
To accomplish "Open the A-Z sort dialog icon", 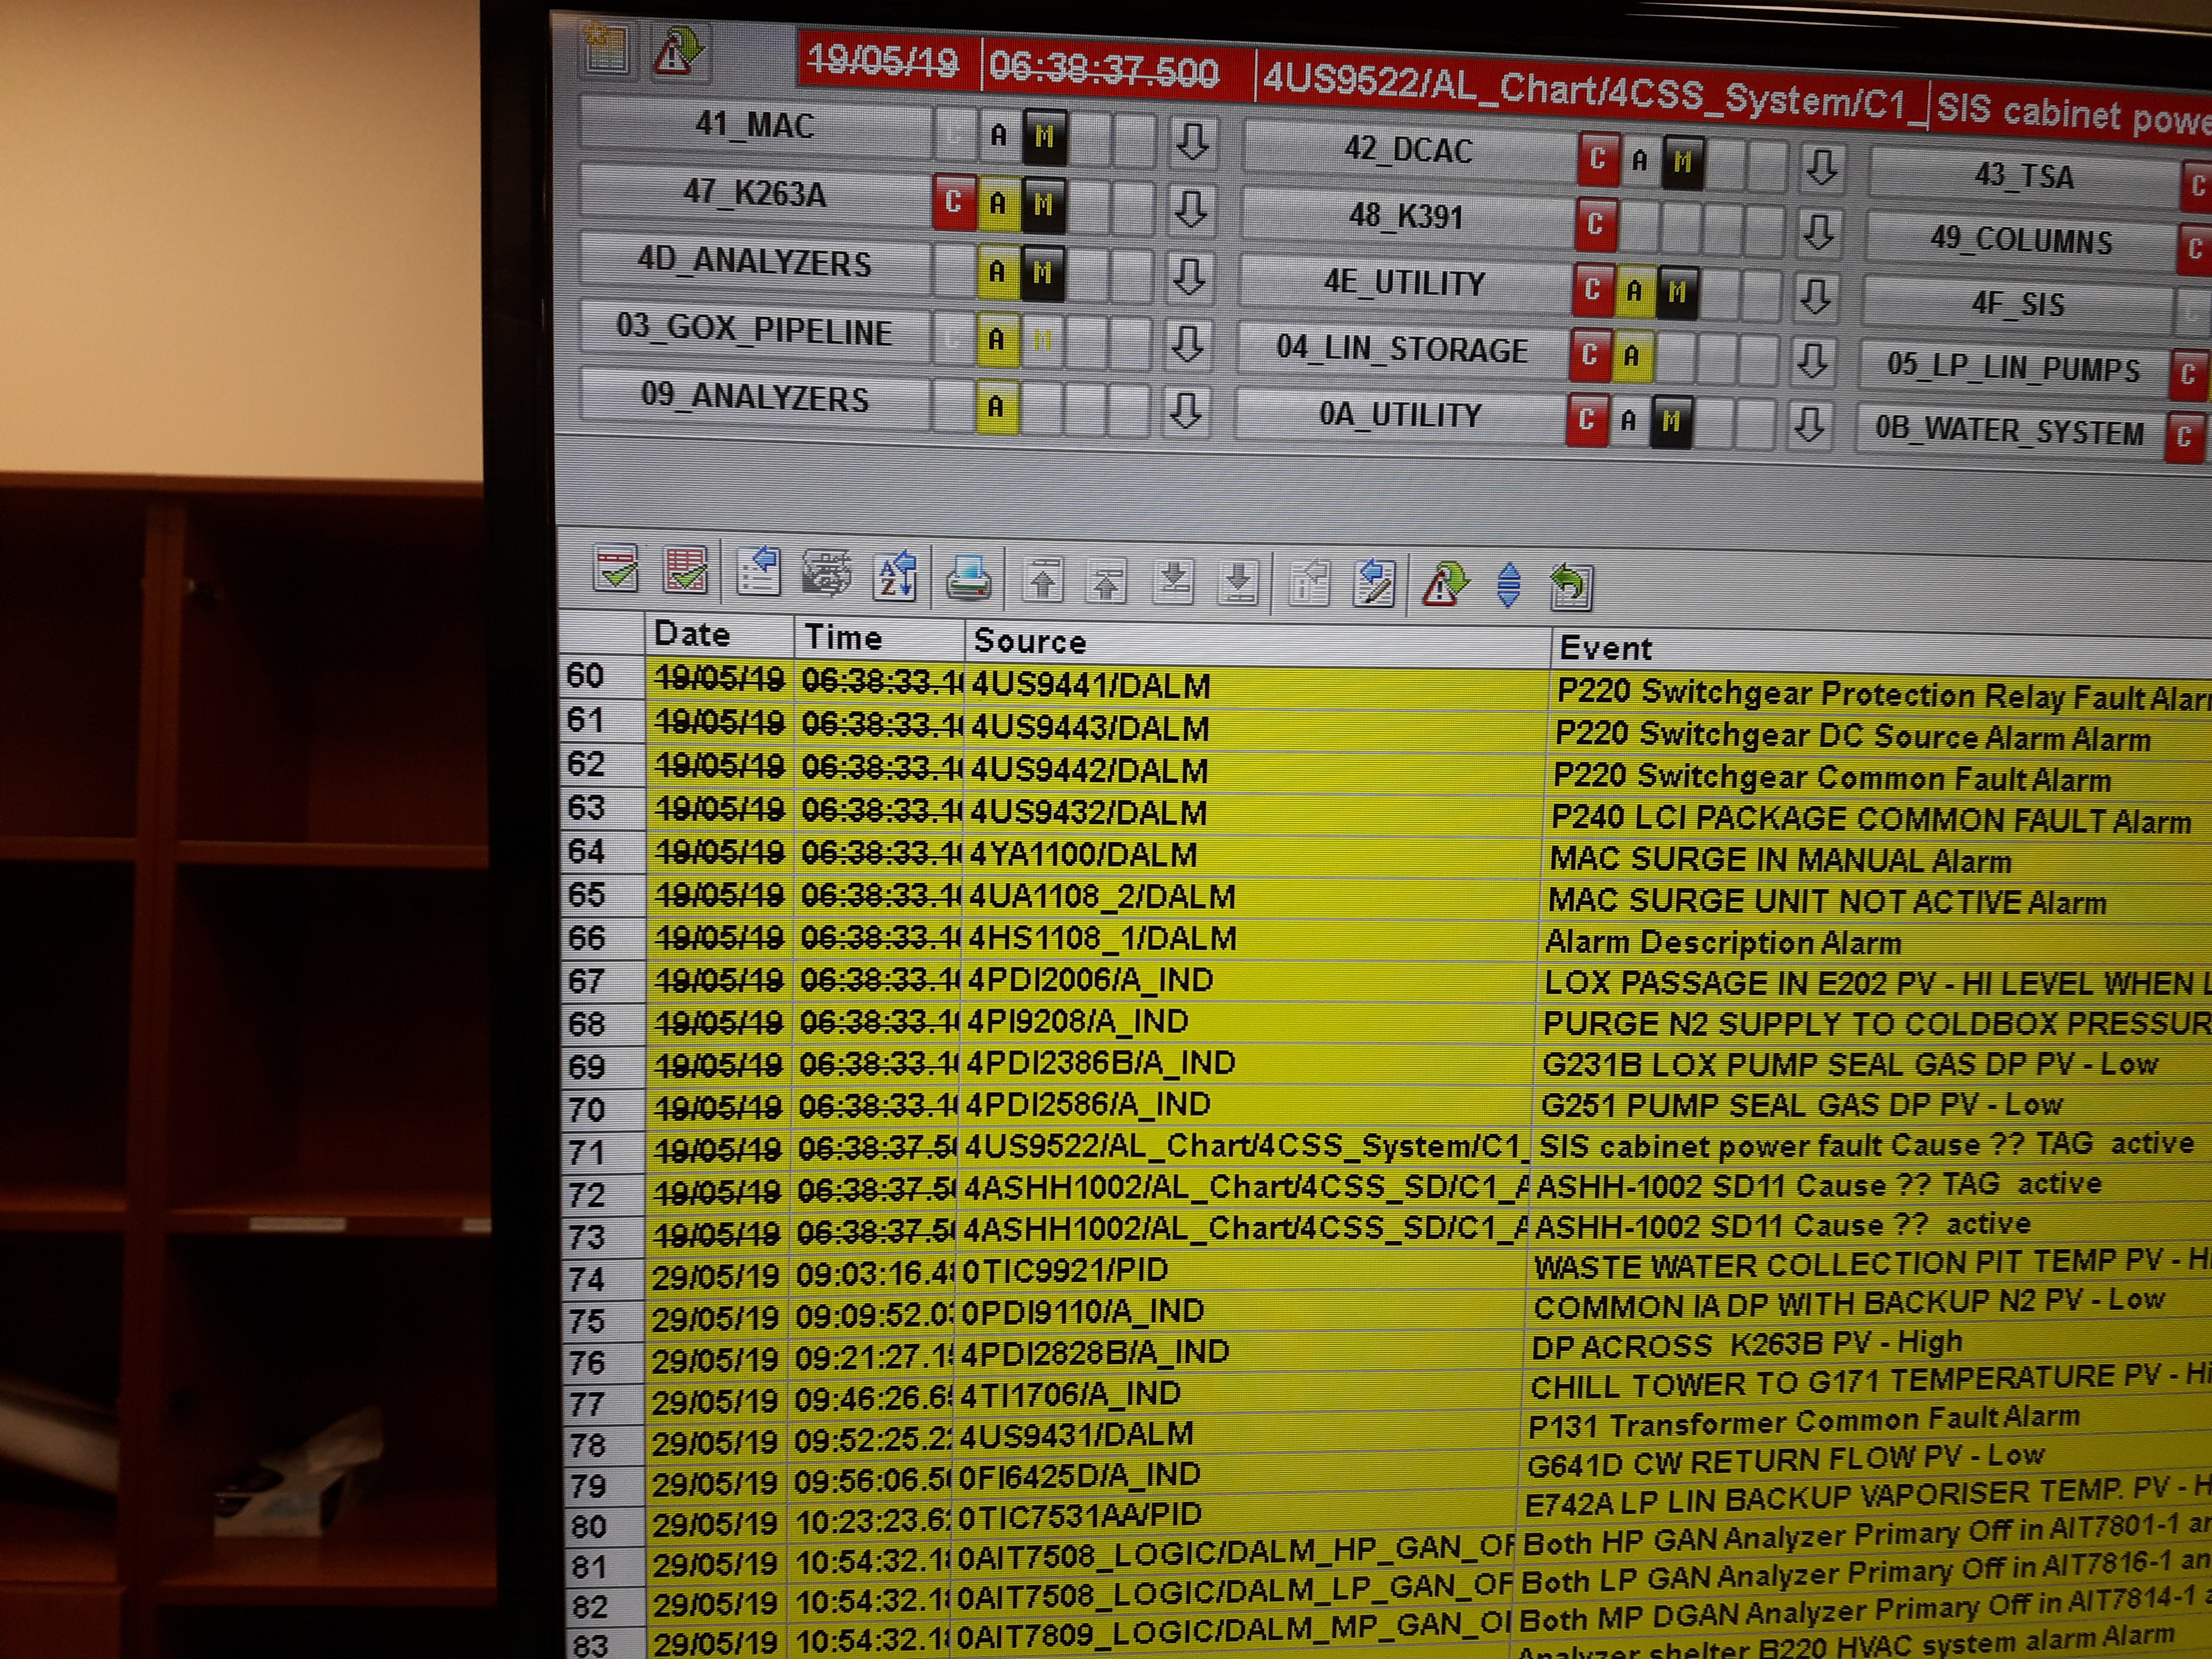I will click(x=895, y=576).
